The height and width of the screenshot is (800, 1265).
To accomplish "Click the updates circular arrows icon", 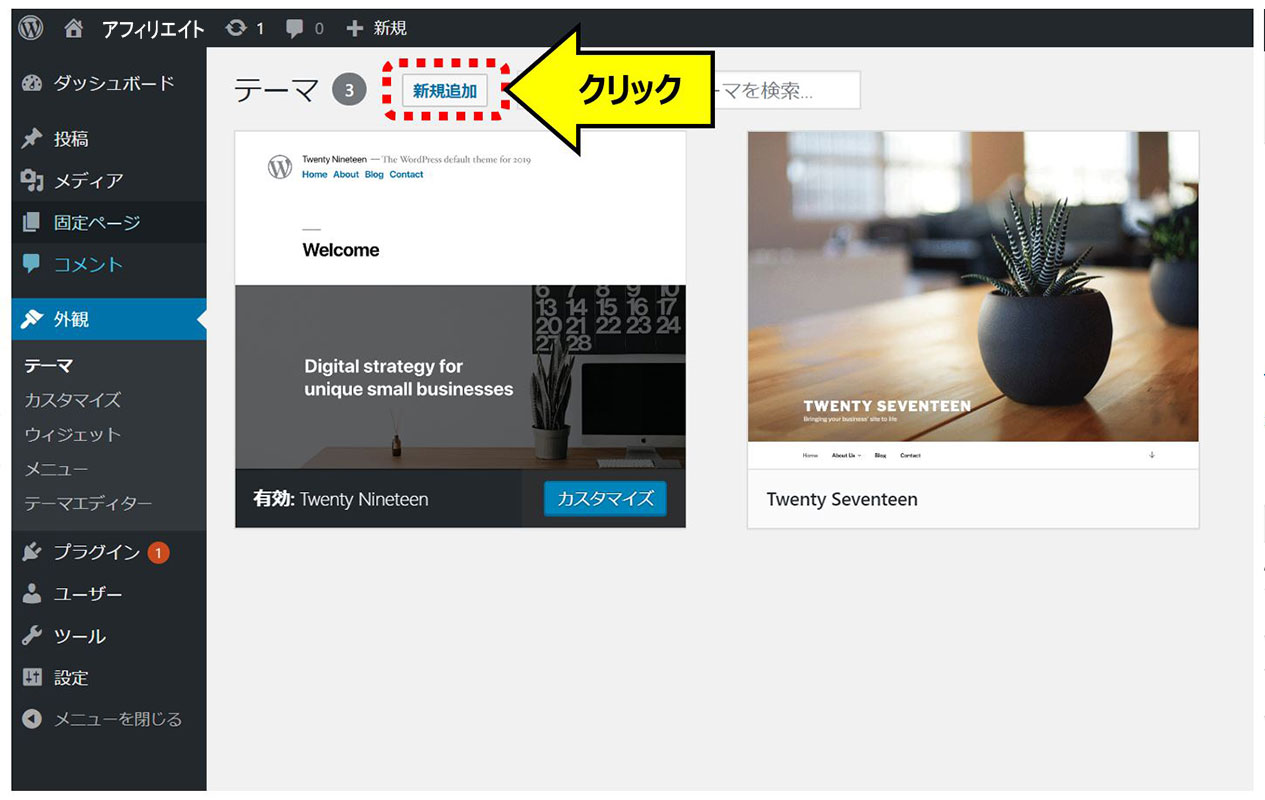I will point(236,28).
